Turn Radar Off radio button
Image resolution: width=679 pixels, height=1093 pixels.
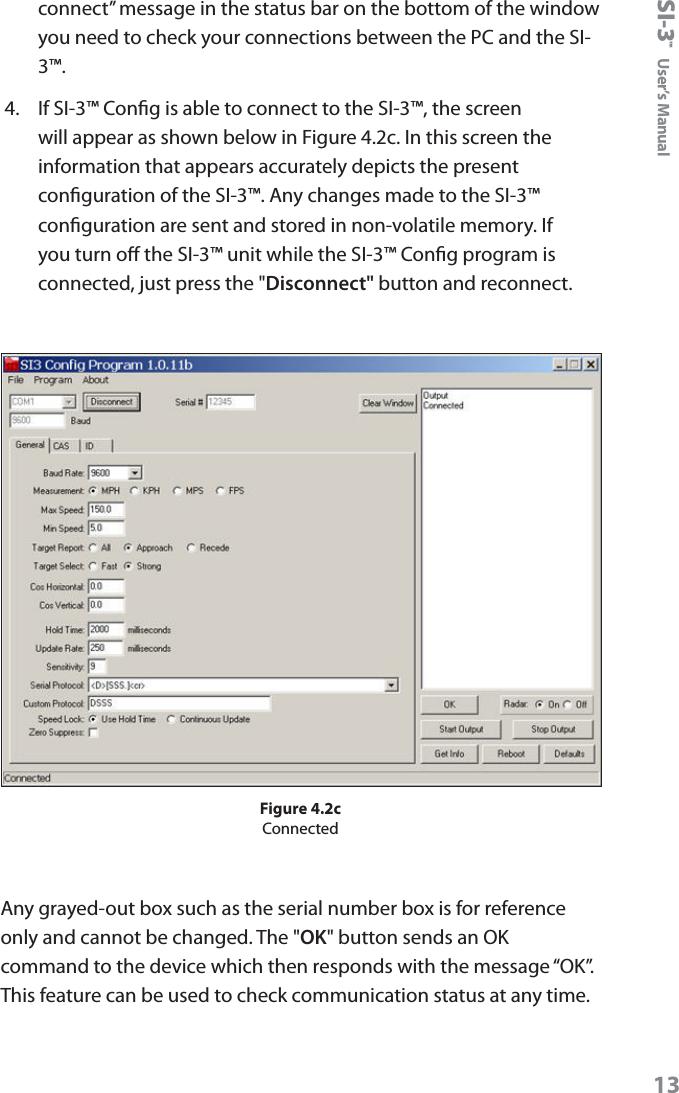[567, 705]
